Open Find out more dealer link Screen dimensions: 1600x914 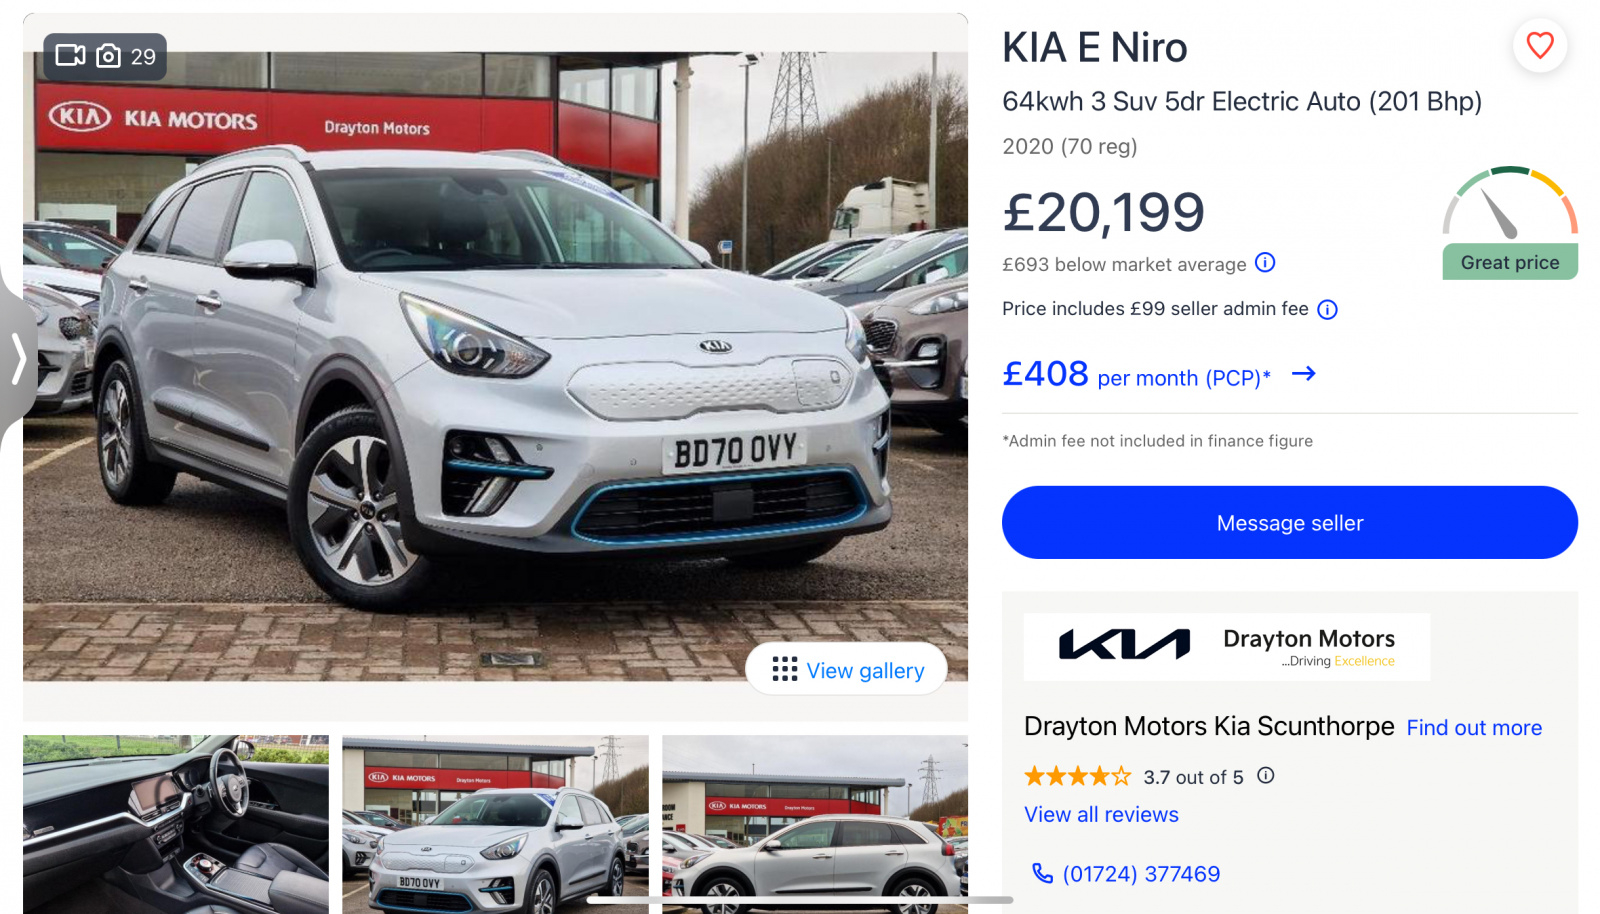click(1474, 728)
